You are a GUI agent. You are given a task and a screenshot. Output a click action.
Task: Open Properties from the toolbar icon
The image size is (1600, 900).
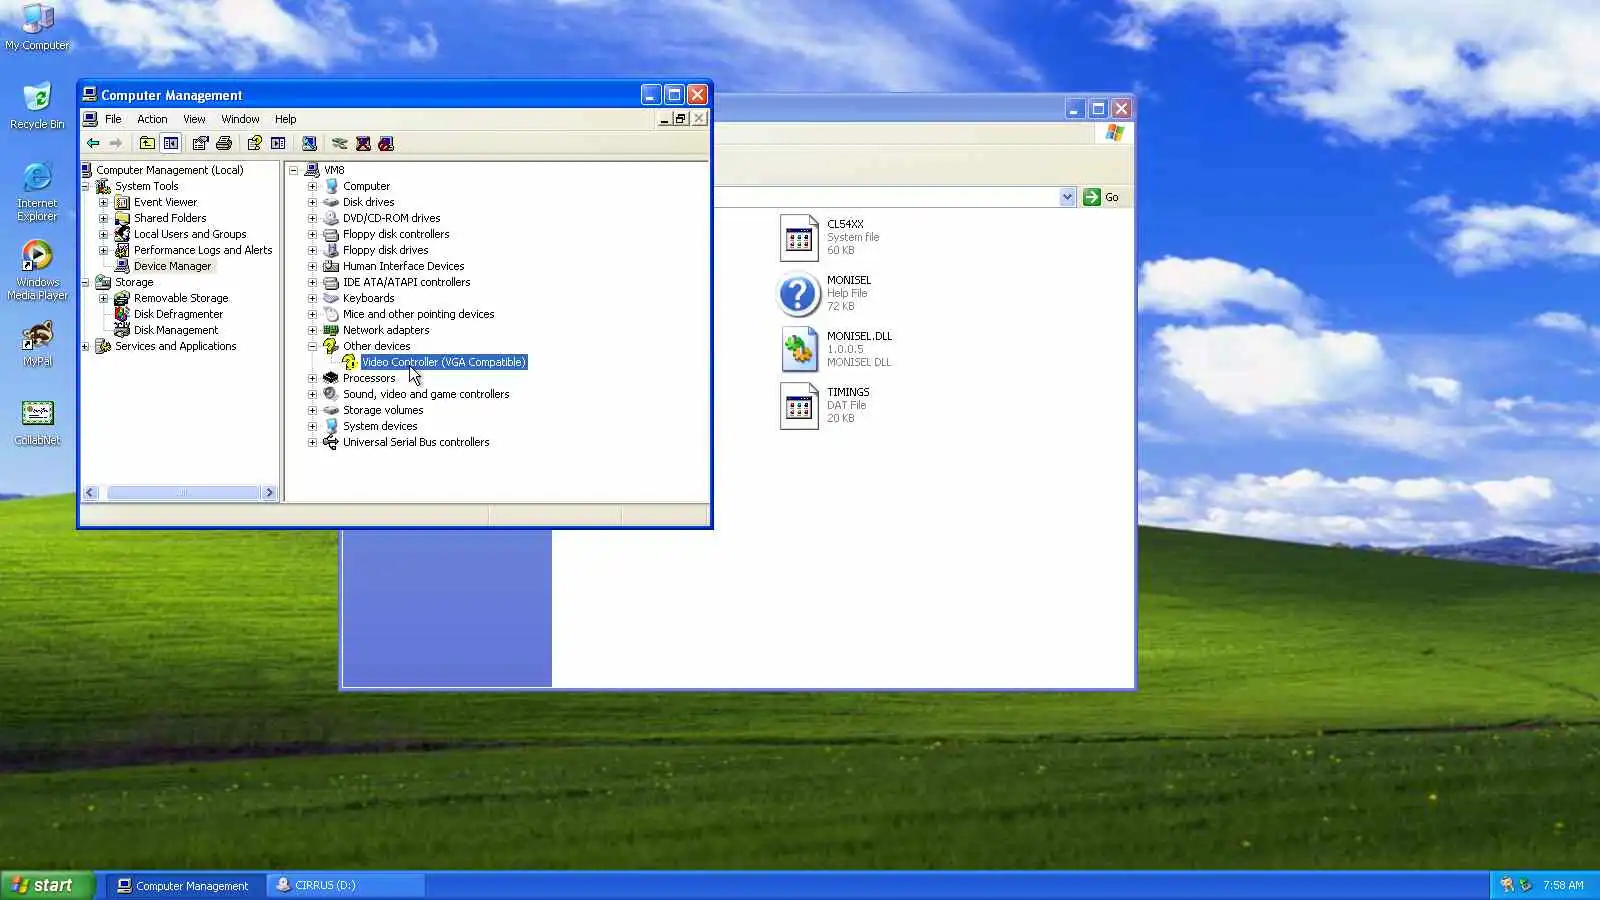click(200, 144)
